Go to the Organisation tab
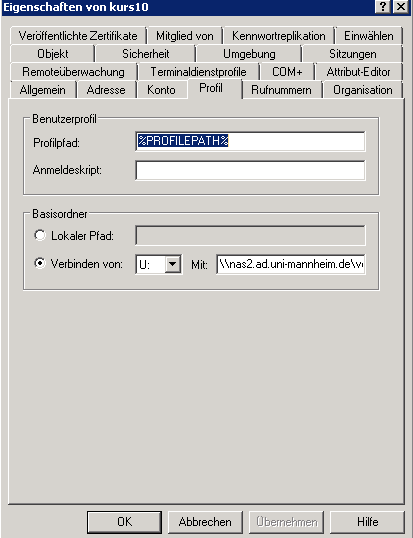413x538 pixels. click(x=363, y=90)
